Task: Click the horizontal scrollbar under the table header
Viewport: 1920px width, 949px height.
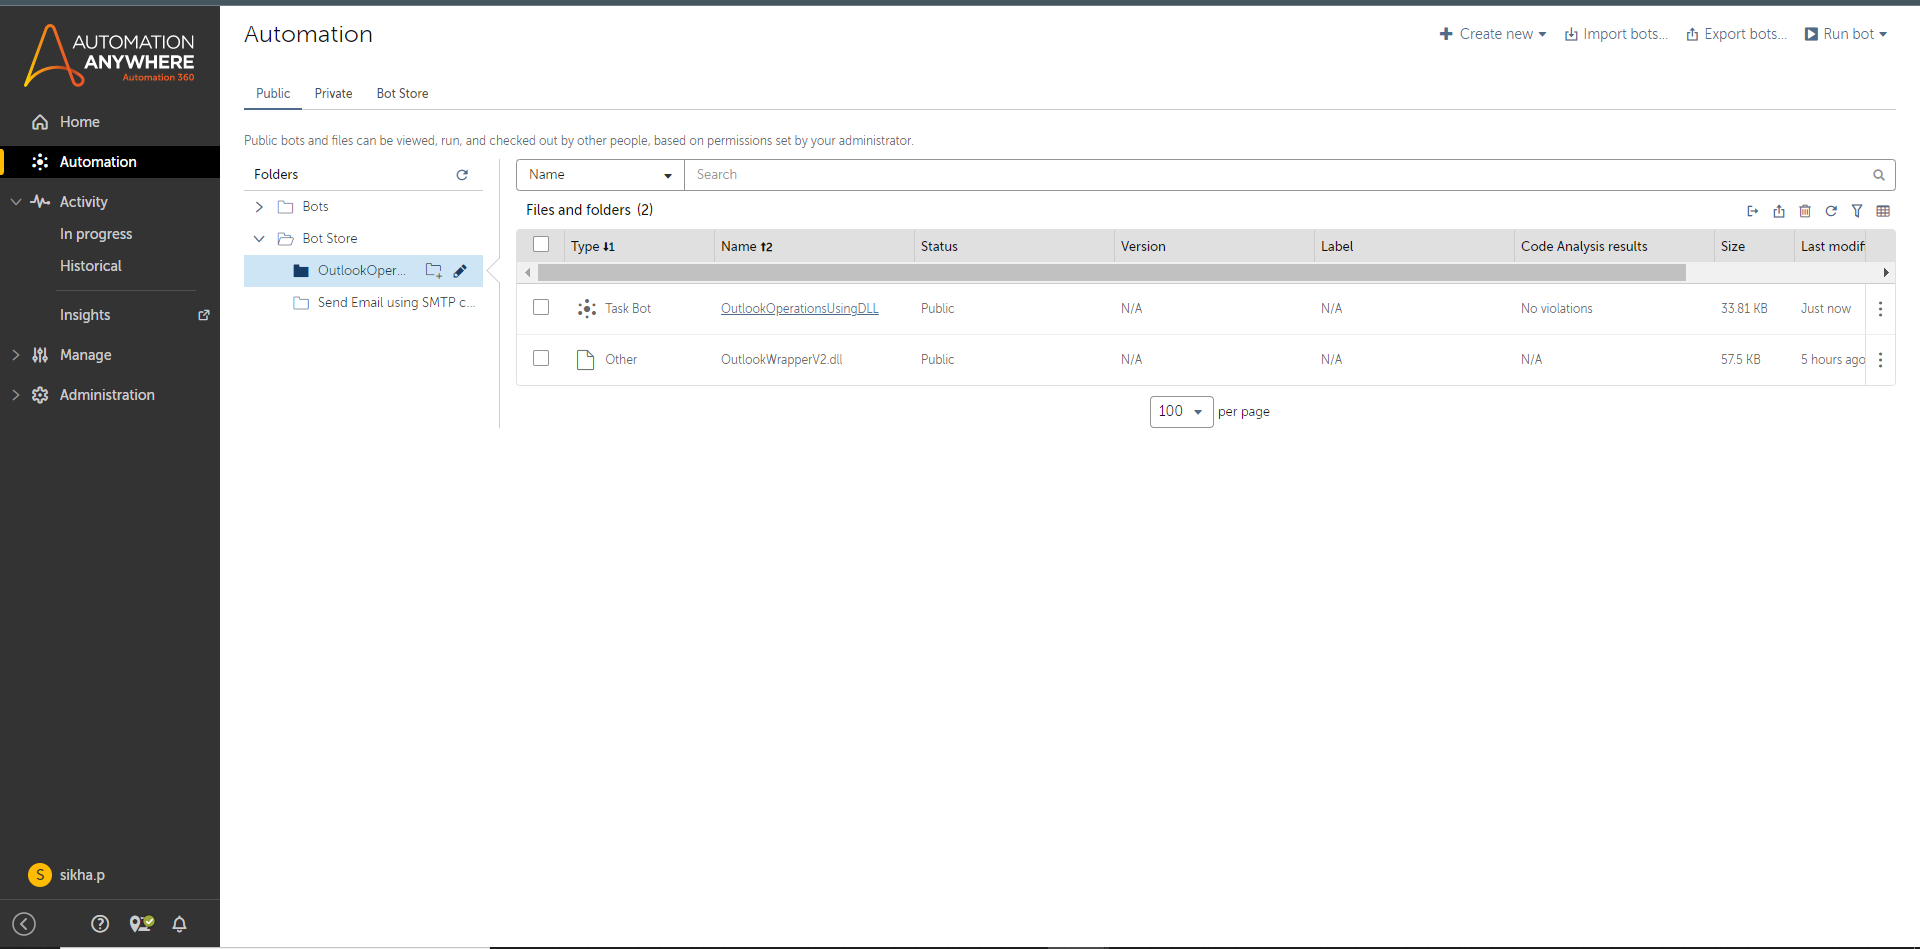Action: 1110,273
